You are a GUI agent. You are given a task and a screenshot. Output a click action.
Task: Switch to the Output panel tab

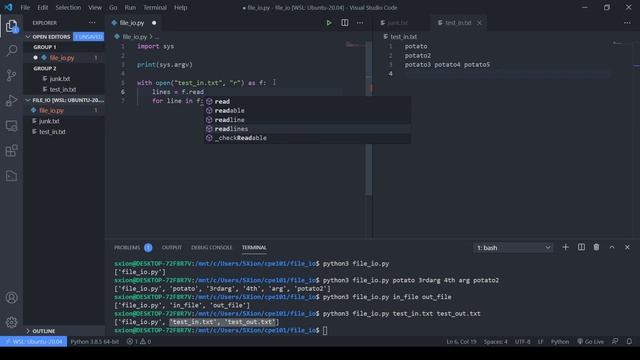[x=171, y=247]
